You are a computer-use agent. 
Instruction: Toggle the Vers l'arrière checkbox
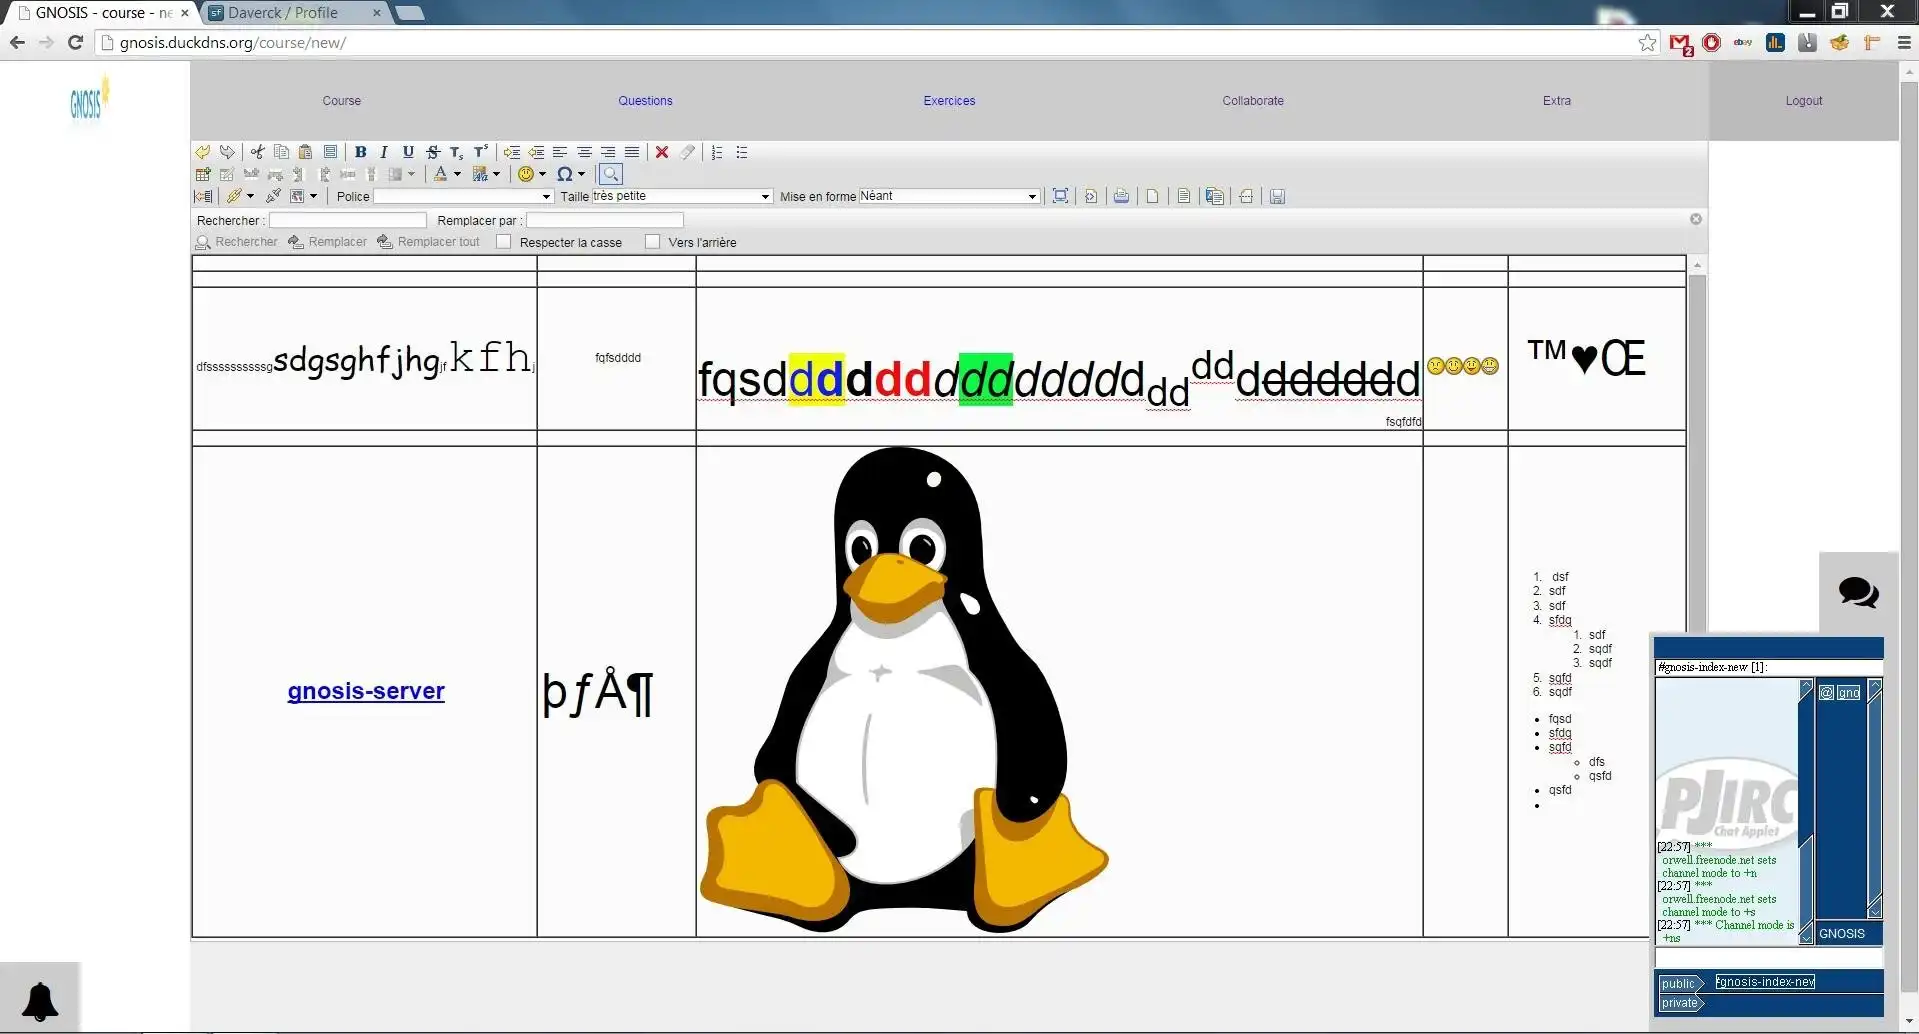653,242
